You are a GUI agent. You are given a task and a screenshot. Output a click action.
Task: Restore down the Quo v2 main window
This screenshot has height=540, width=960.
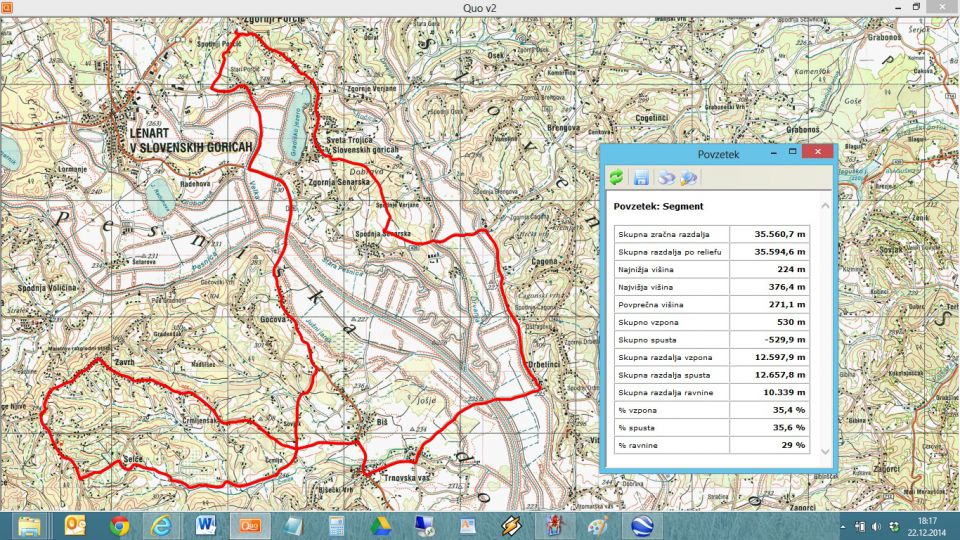(917, 7)
